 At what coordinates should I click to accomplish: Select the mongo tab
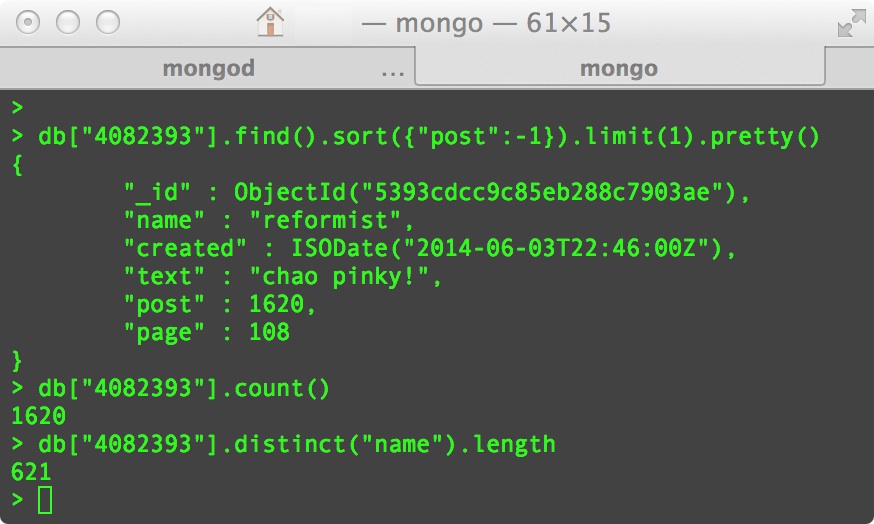pyautogui.click(x=619, y=68)
